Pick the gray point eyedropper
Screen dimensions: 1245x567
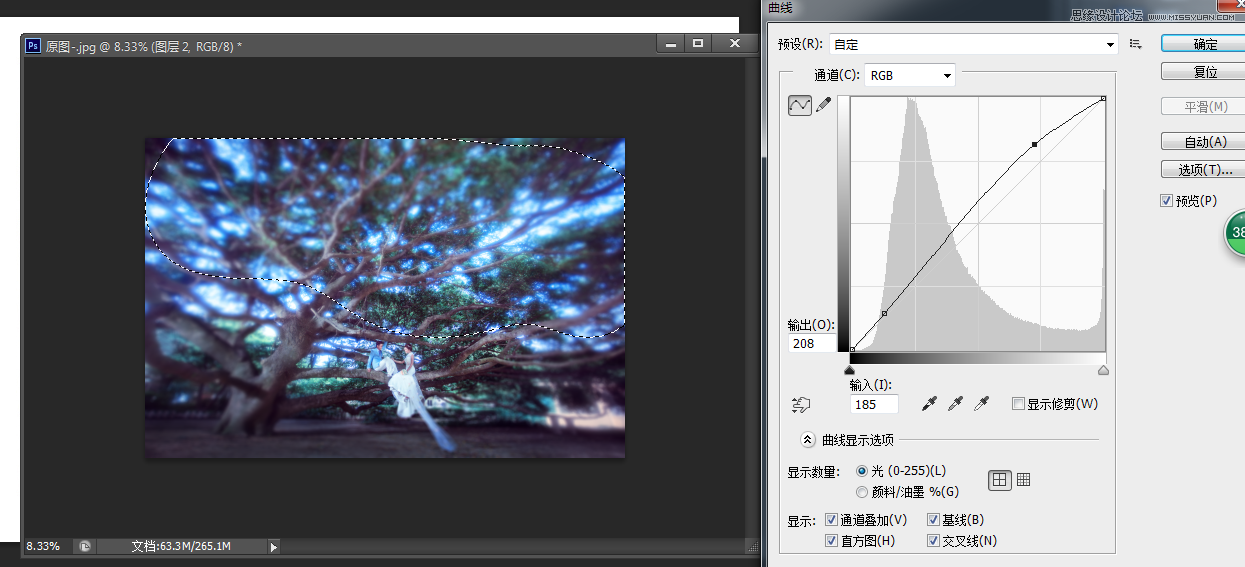coord(956,404)
